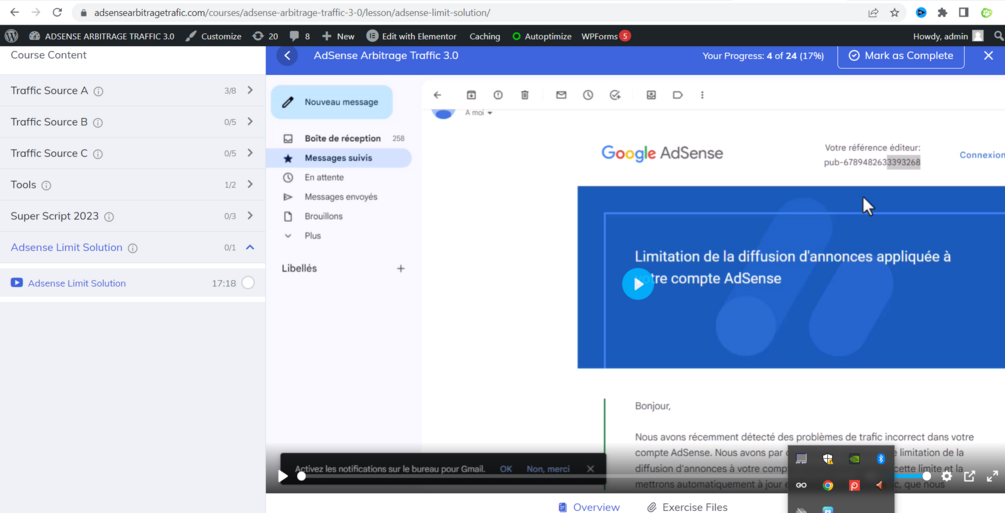Image resolution: width=1005 pixels, height=513 pixels.
Task: Close the lesson with the X
Action: [988, 56]
